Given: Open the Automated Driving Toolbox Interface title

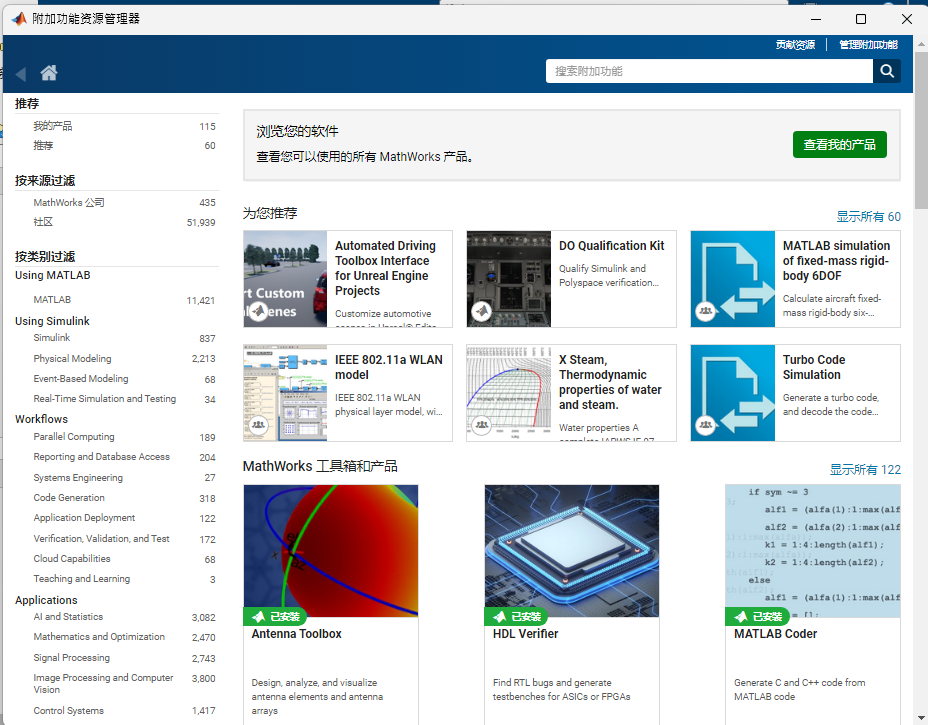Looking at the screenshot, I should tap(385, 268).
